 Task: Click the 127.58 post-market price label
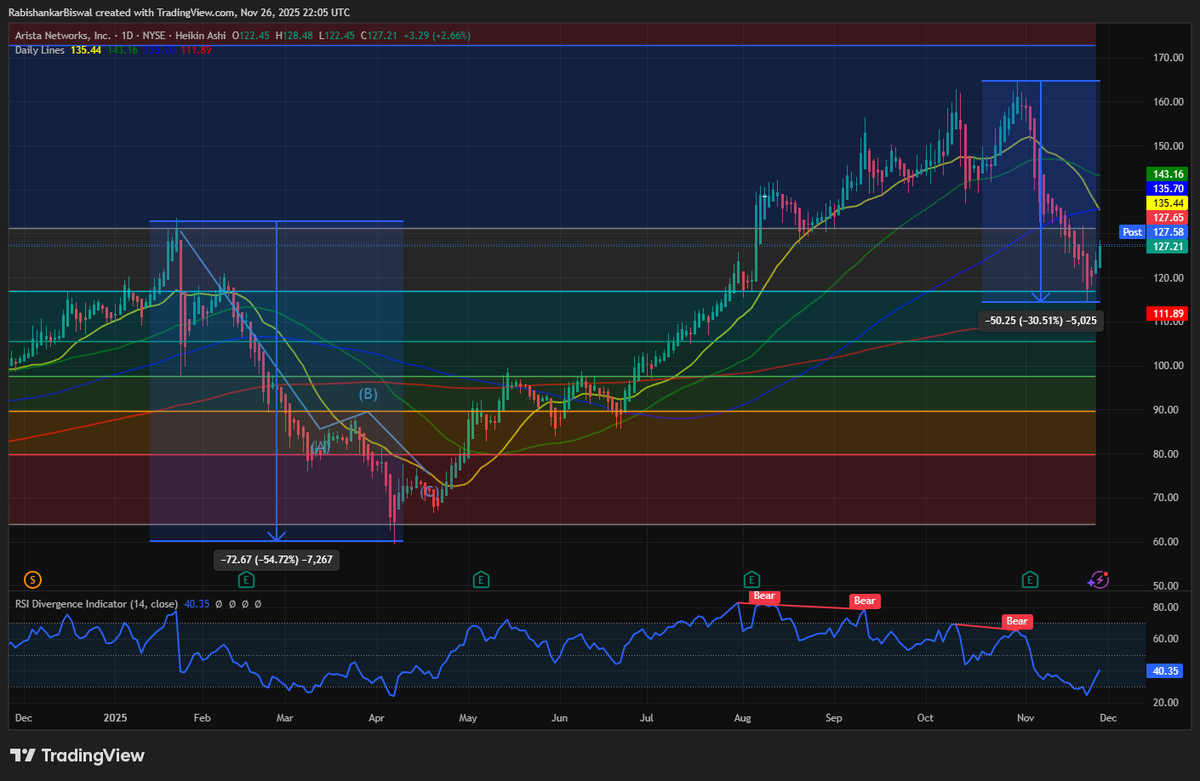(x=1165, y=232)
